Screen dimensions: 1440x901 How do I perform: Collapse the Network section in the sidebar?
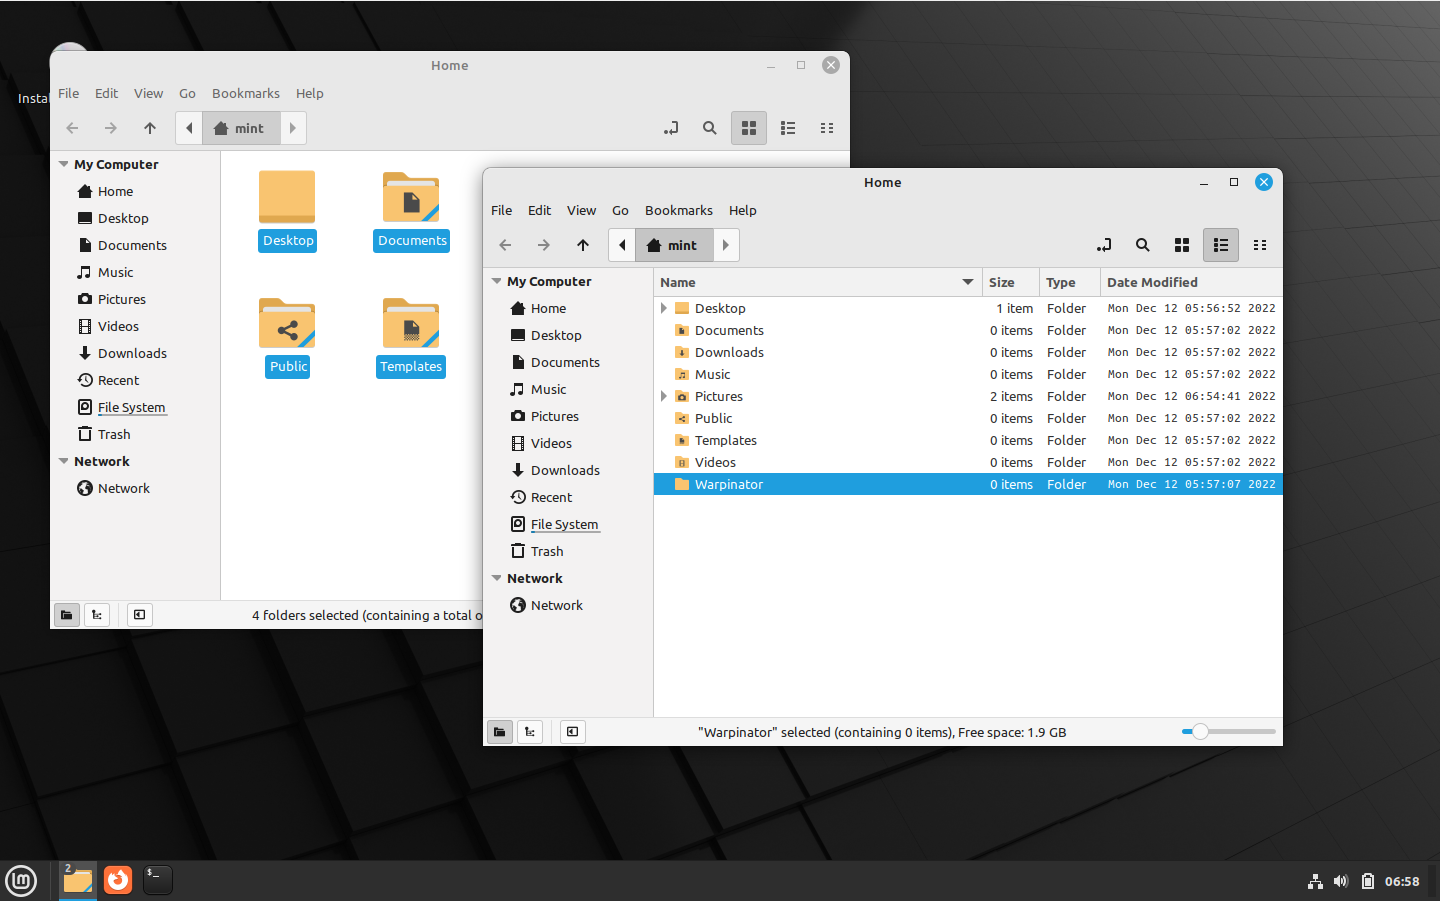click(x=497, y=577)
